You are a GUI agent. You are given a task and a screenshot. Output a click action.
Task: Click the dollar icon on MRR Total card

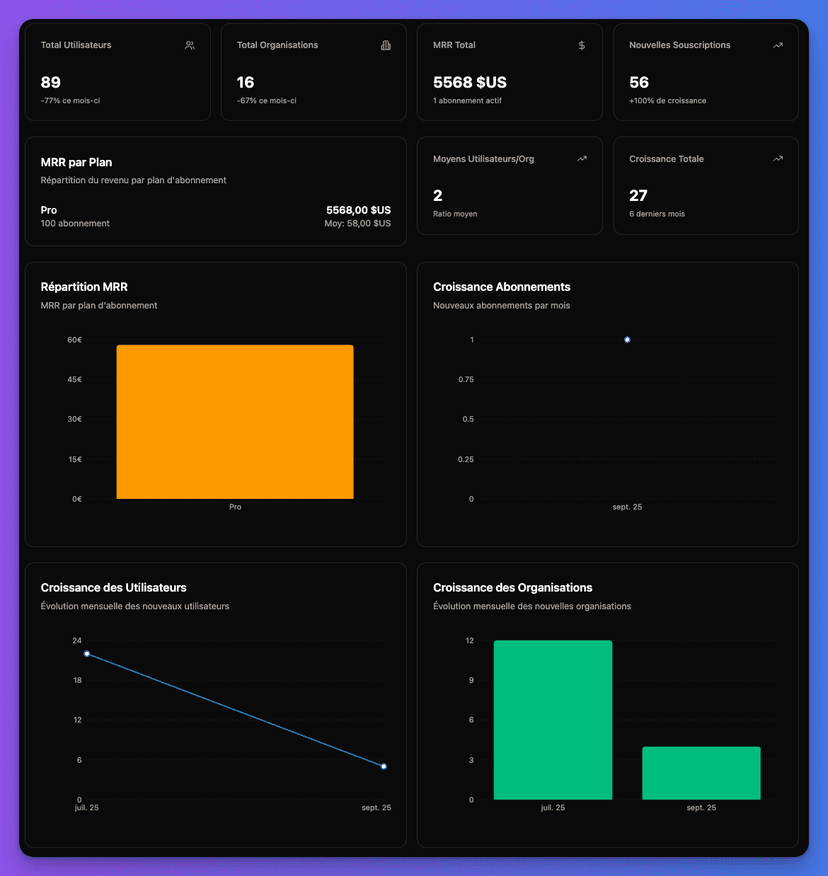[x=581, y=45]
